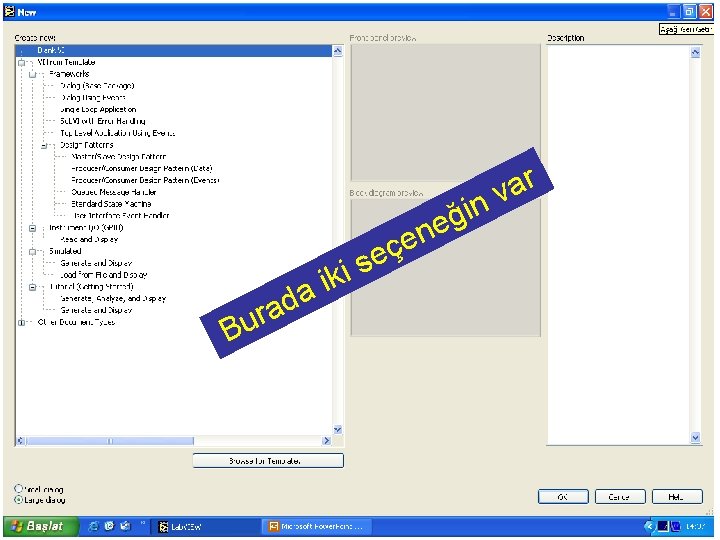Click the Block diagram preview area
This screenshot has width=720, height=540.
tap(445, 268)
